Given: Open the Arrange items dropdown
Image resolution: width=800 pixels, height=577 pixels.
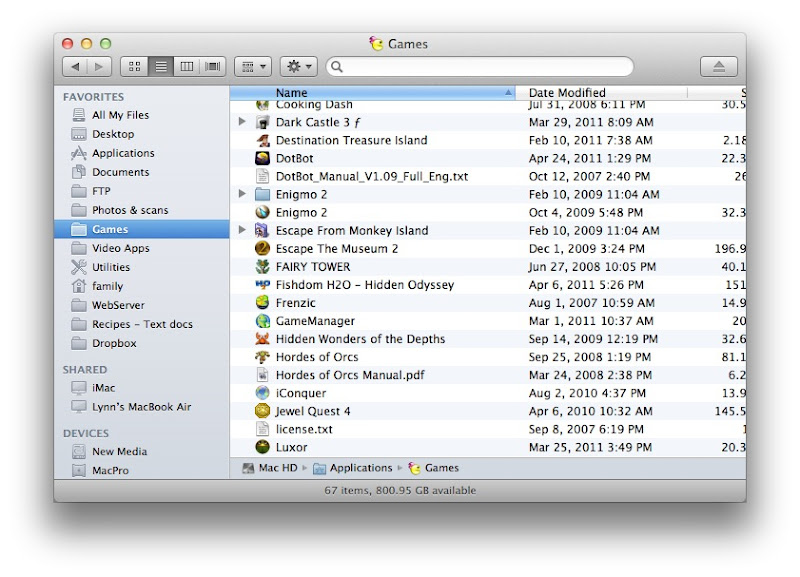Looking at the screenshot, I should (252, 67).
